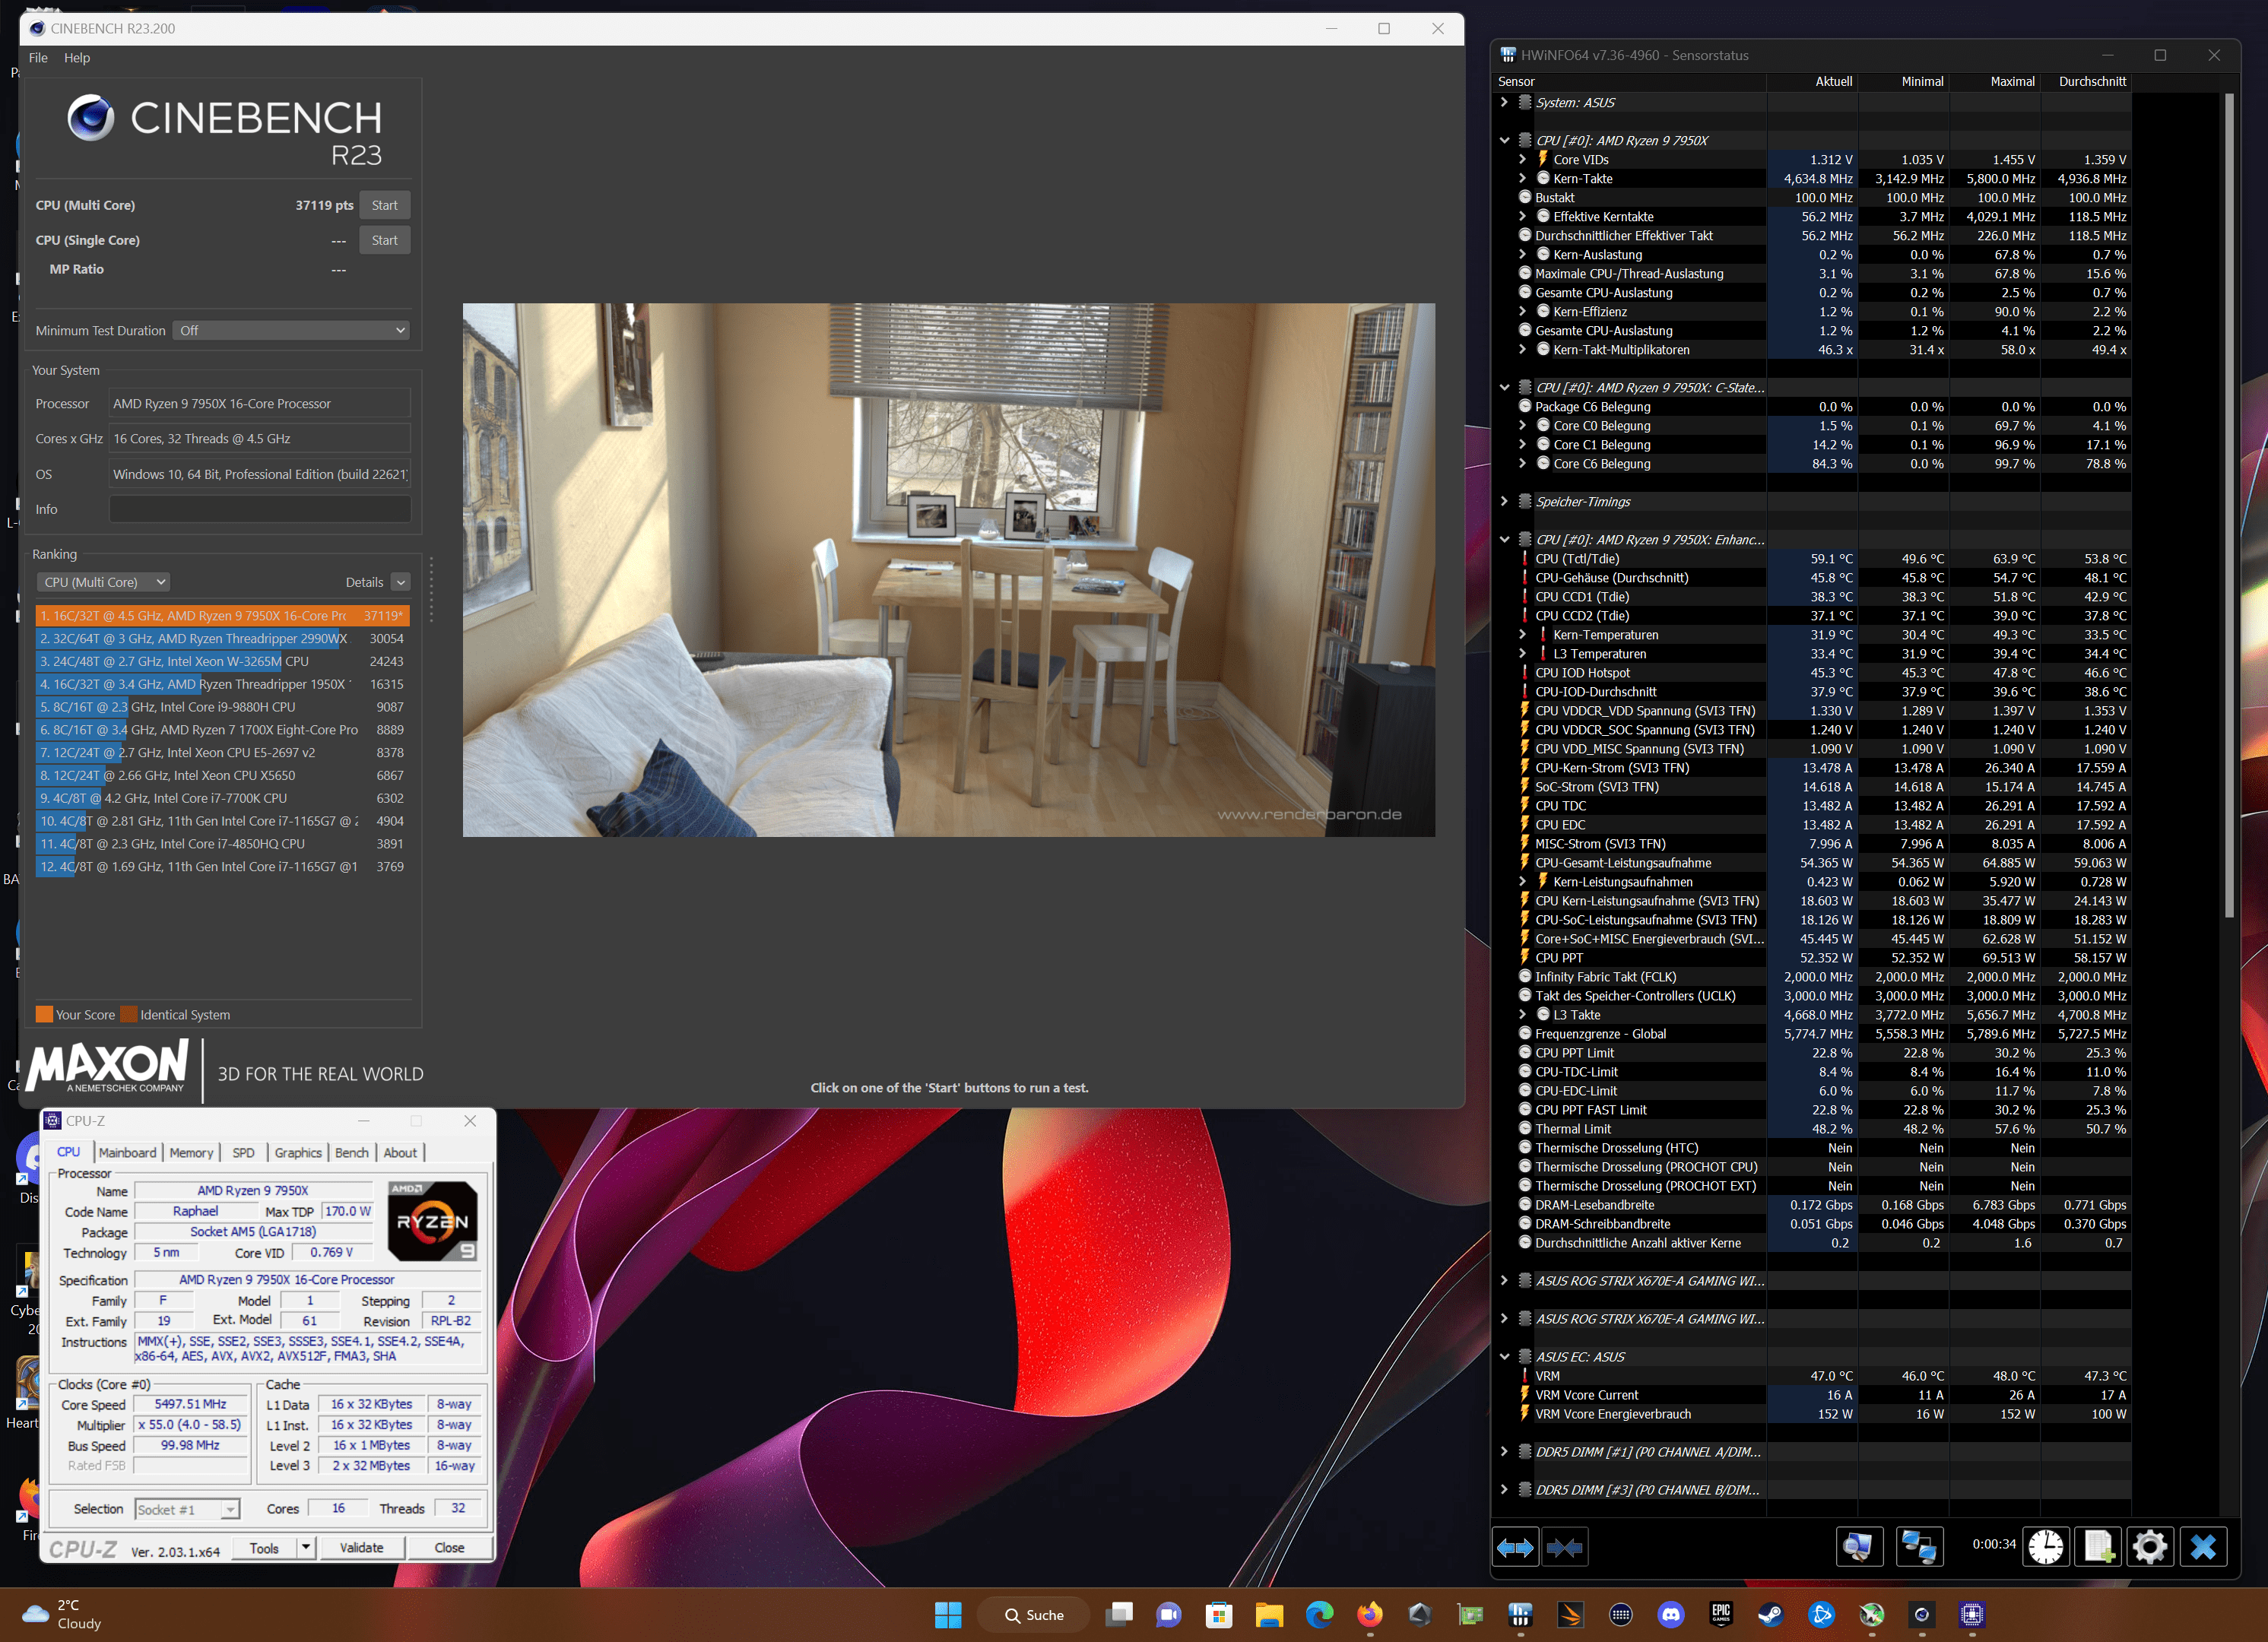Screen dimensions: 2268x1642
Task: Open Battle.net from the taskbar
Action: click(x=1822, y=1614)
